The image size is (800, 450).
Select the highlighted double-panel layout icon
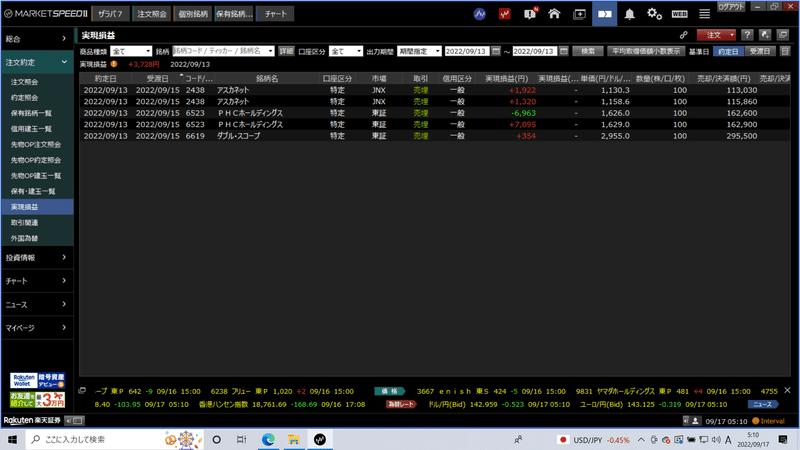pos(605,14)
